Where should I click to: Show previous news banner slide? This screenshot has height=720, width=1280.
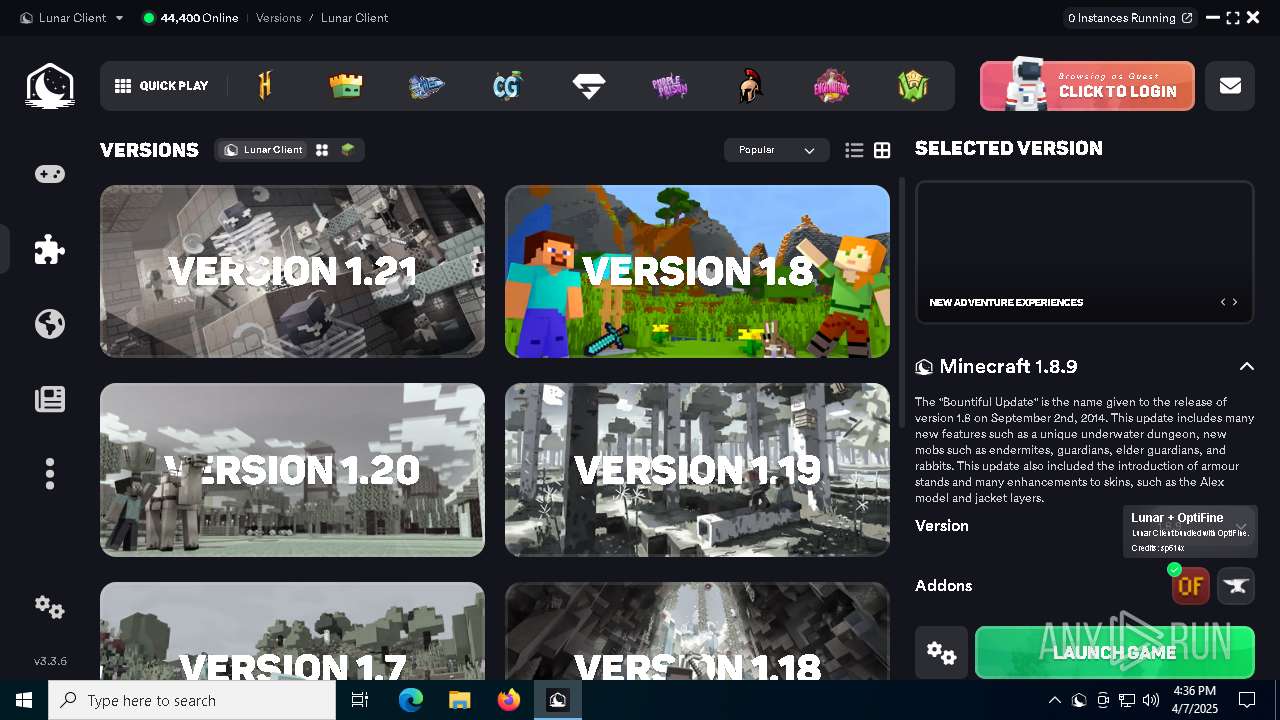coord(1222,302)
